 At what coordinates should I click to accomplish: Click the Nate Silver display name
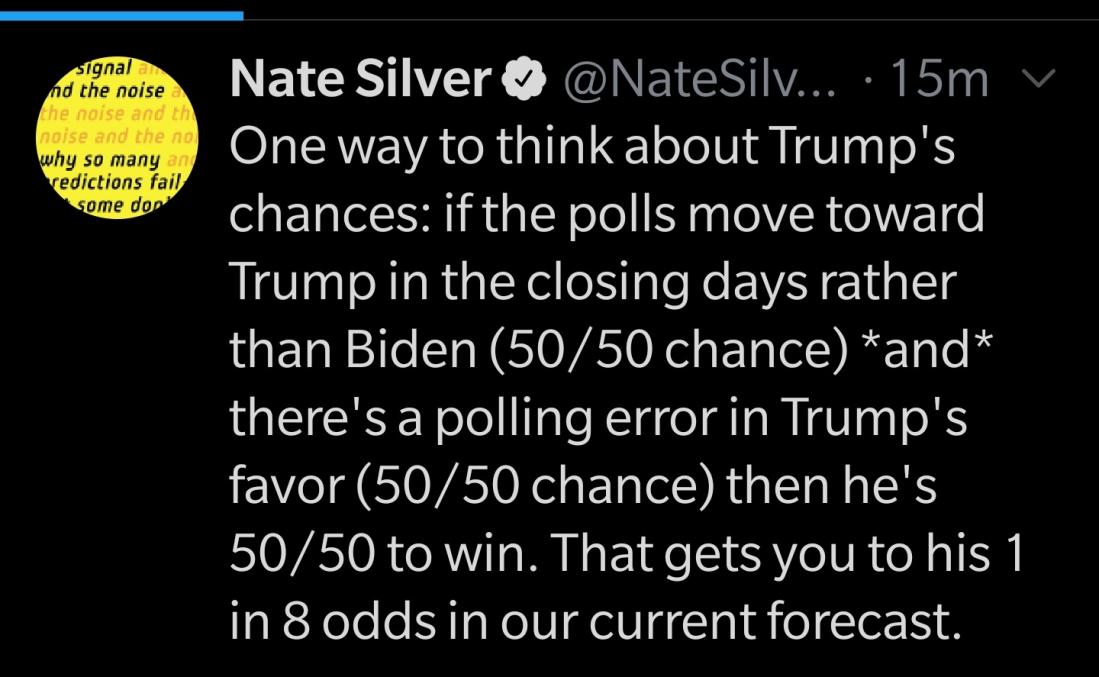point(361,78)
